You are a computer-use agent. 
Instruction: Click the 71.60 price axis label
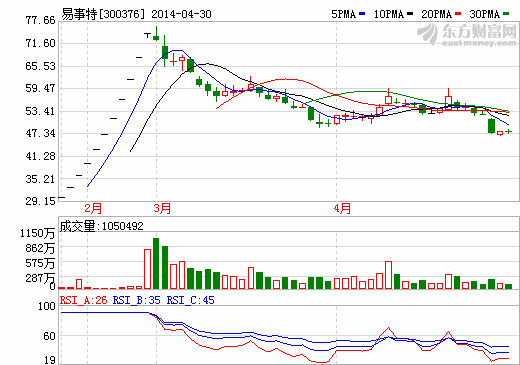pyautogui.click(x=40, y=43)
